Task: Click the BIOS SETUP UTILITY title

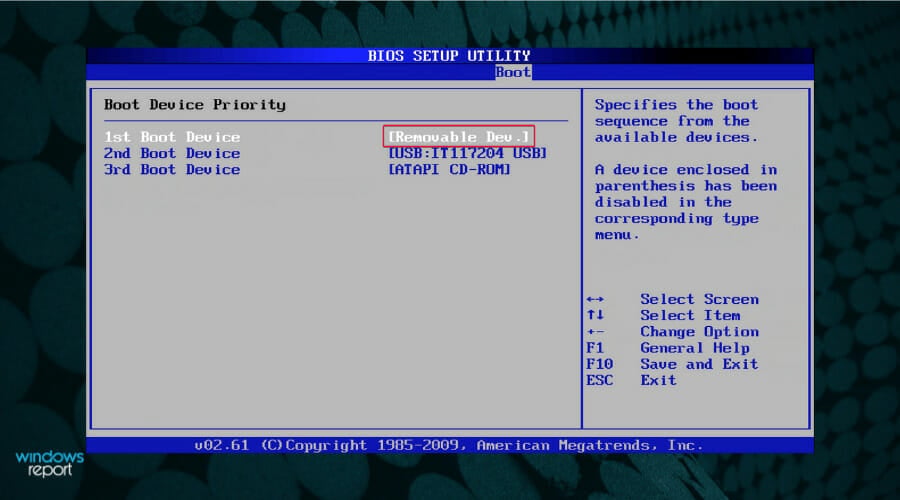Action: tap(449, 56)
